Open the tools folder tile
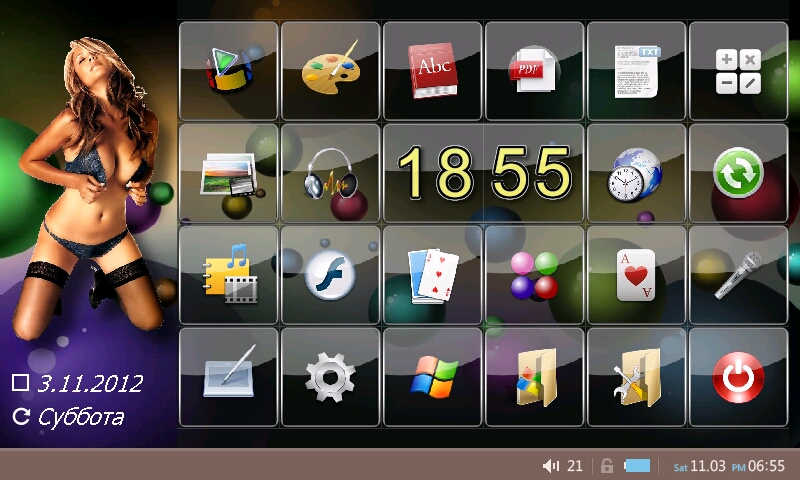Screen dimensions: 800x480 coord(636,377)
